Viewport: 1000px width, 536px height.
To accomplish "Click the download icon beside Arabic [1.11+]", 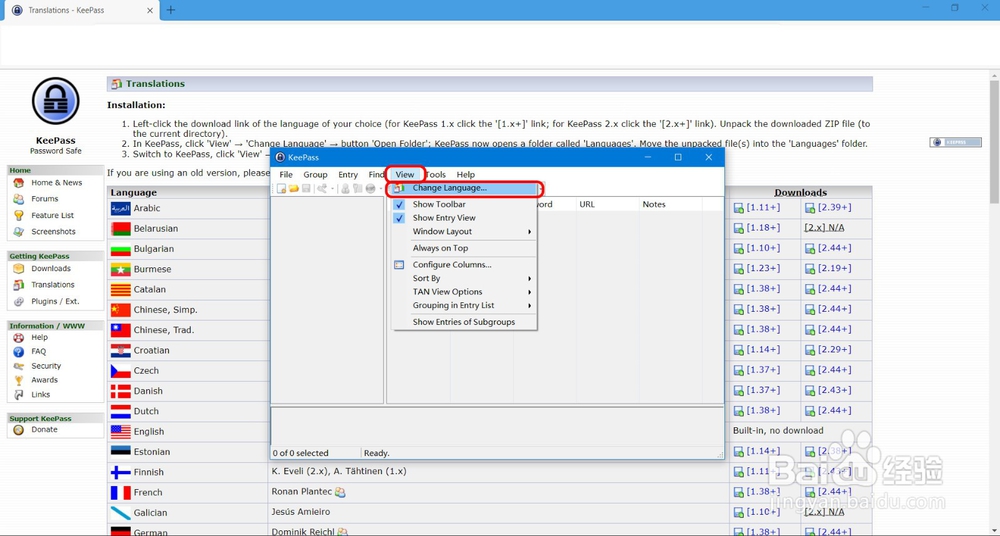I will (x=739, y=208).
